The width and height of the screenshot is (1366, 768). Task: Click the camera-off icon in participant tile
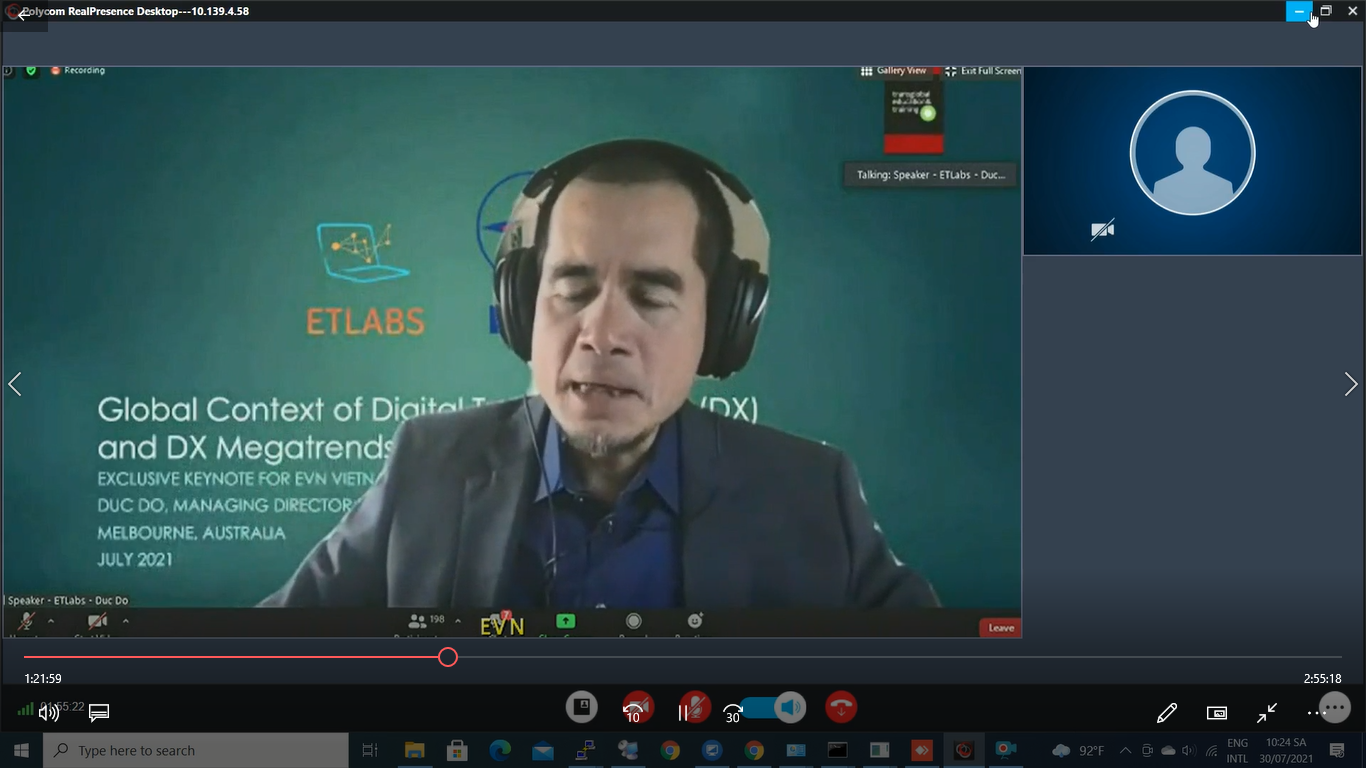point(1102,231)
